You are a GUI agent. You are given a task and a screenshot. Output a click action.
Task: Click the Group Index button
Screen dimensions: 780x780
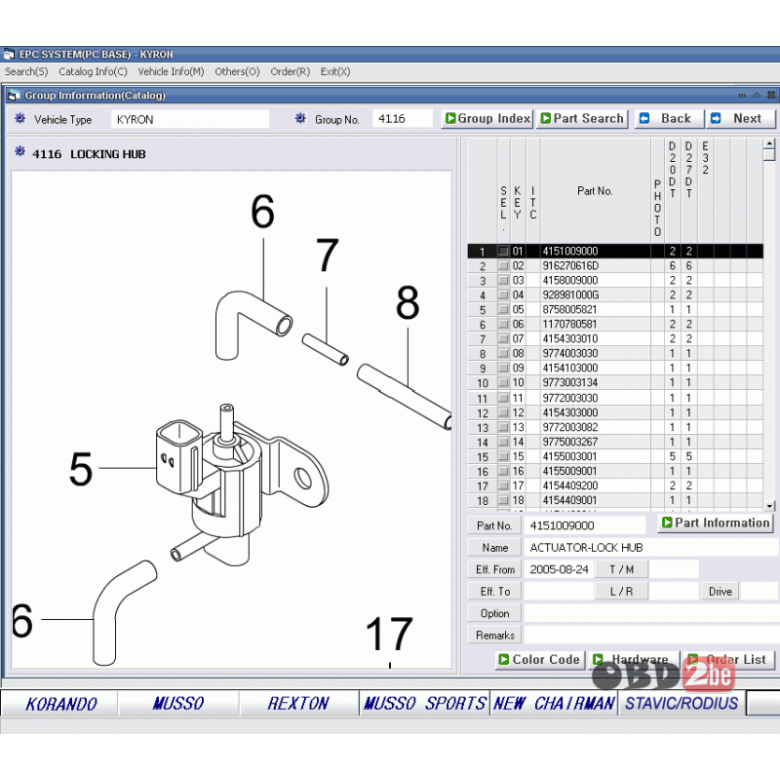[487, 119]
